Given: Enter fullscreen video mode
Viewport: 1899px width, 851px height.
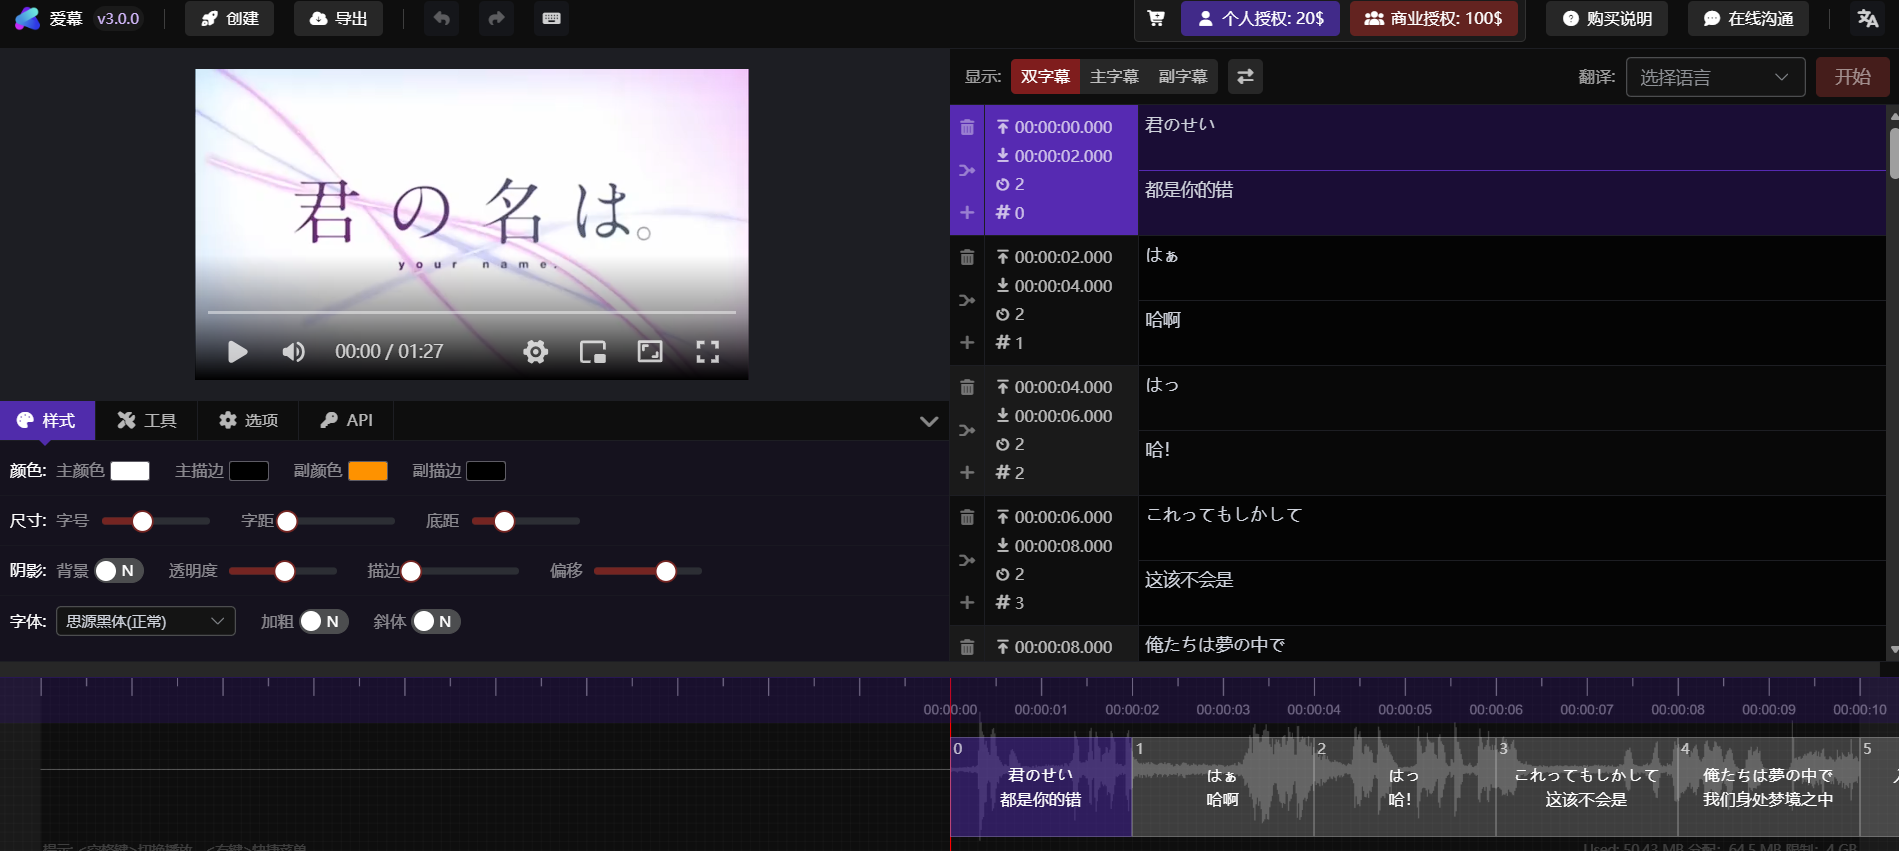Looking at the screenshot, I should click(708, 351).
